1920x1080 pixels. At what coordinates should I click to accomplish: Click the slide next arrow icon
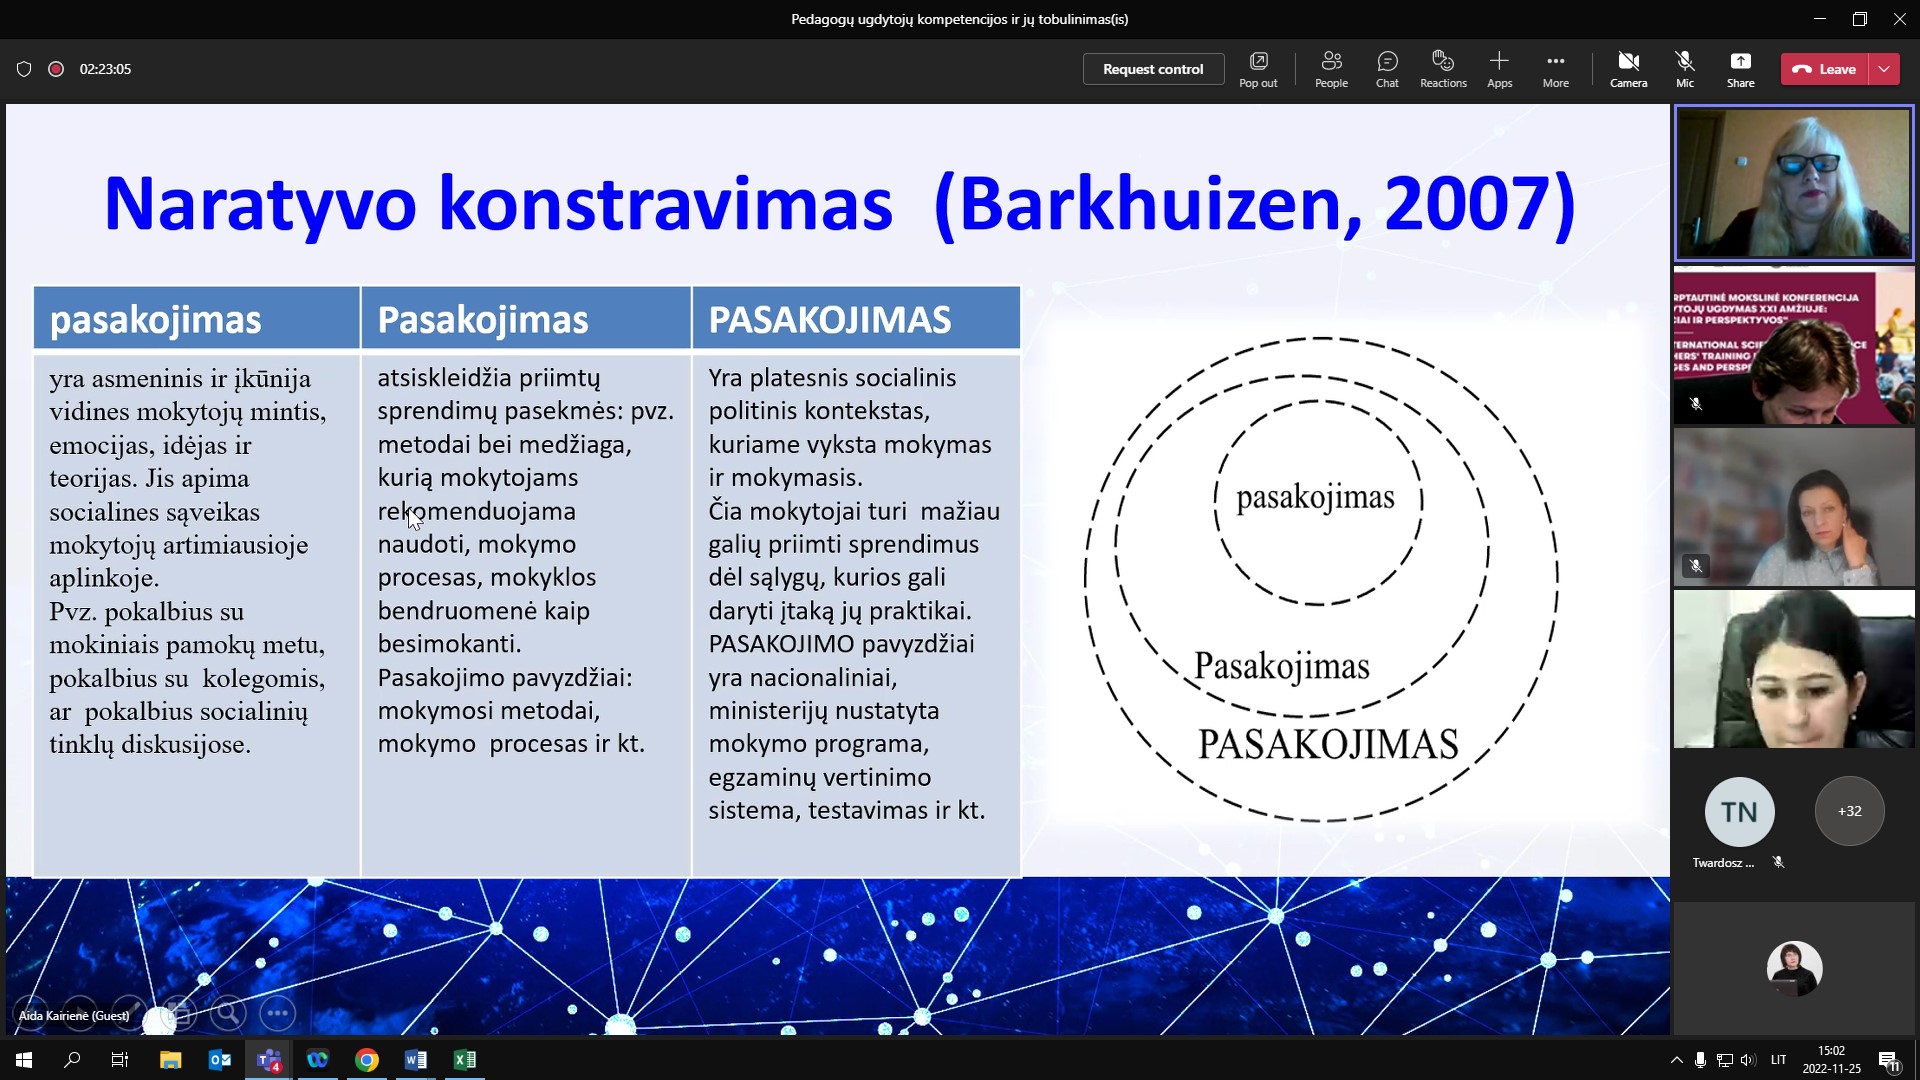[79, 1013]
